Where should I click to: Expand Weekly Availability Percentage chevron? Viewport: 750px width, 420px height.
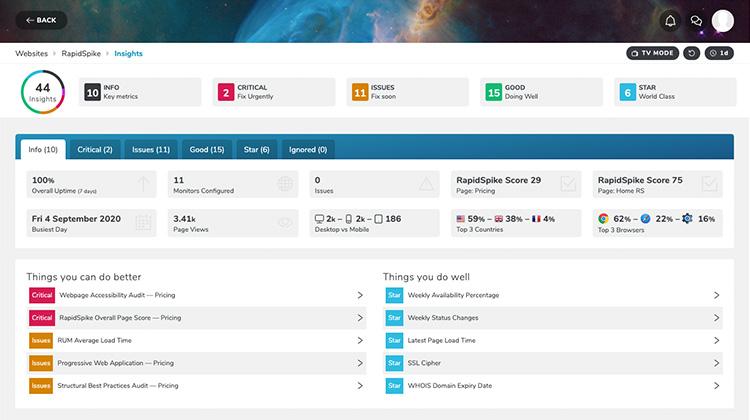coord(717,295)
